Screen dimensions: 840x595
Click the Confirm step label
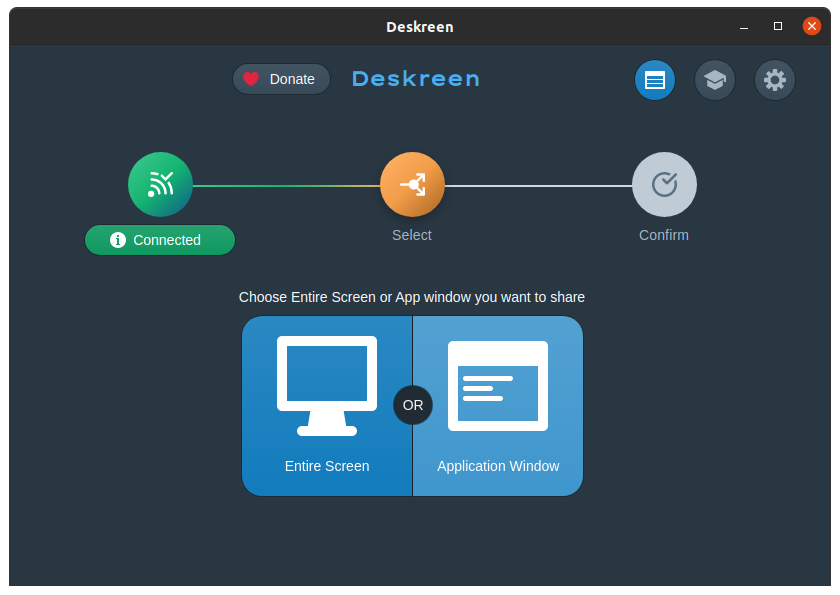(664, 234)
